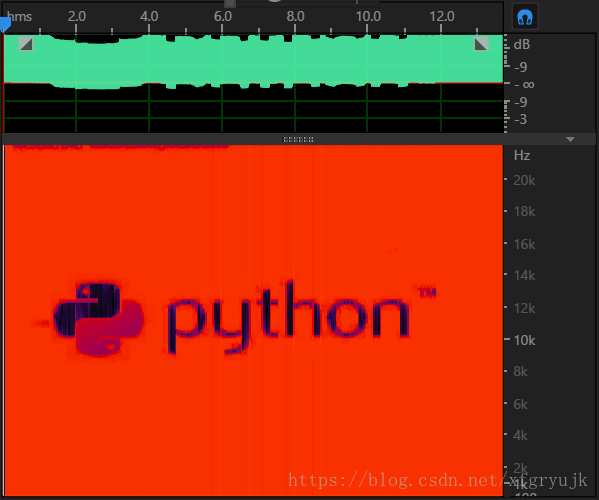
Task: Click the Hz frequency scale label
Action: [x=522, y=155]
